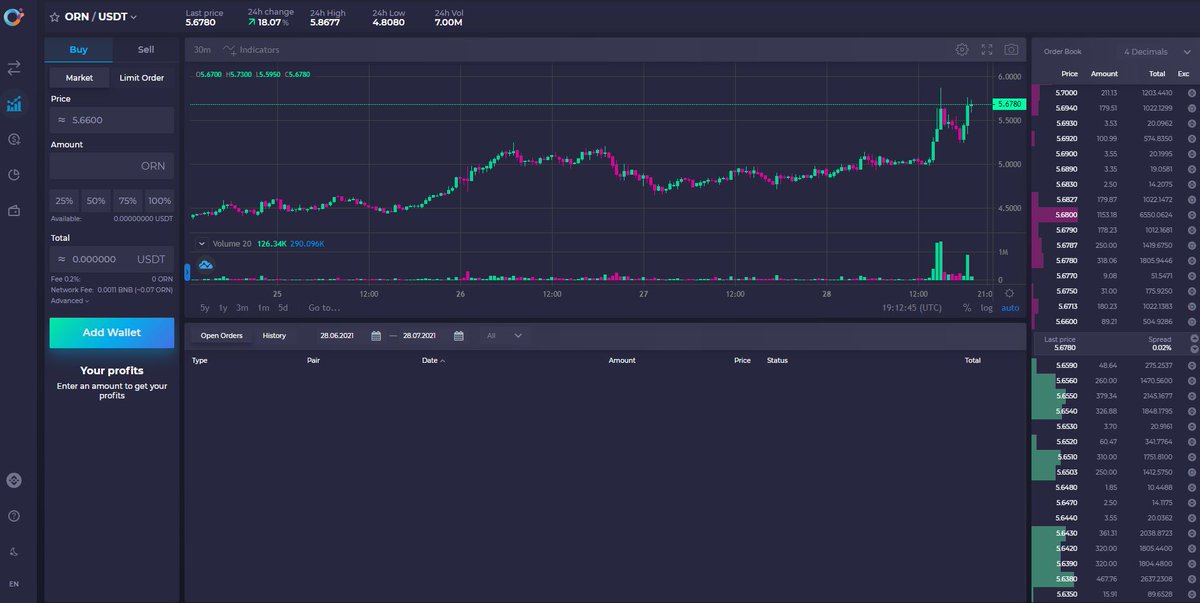Screen dimensions: 1200x603
Task: Open the wallet sidebar icon
Action: (x=14, y=211)
